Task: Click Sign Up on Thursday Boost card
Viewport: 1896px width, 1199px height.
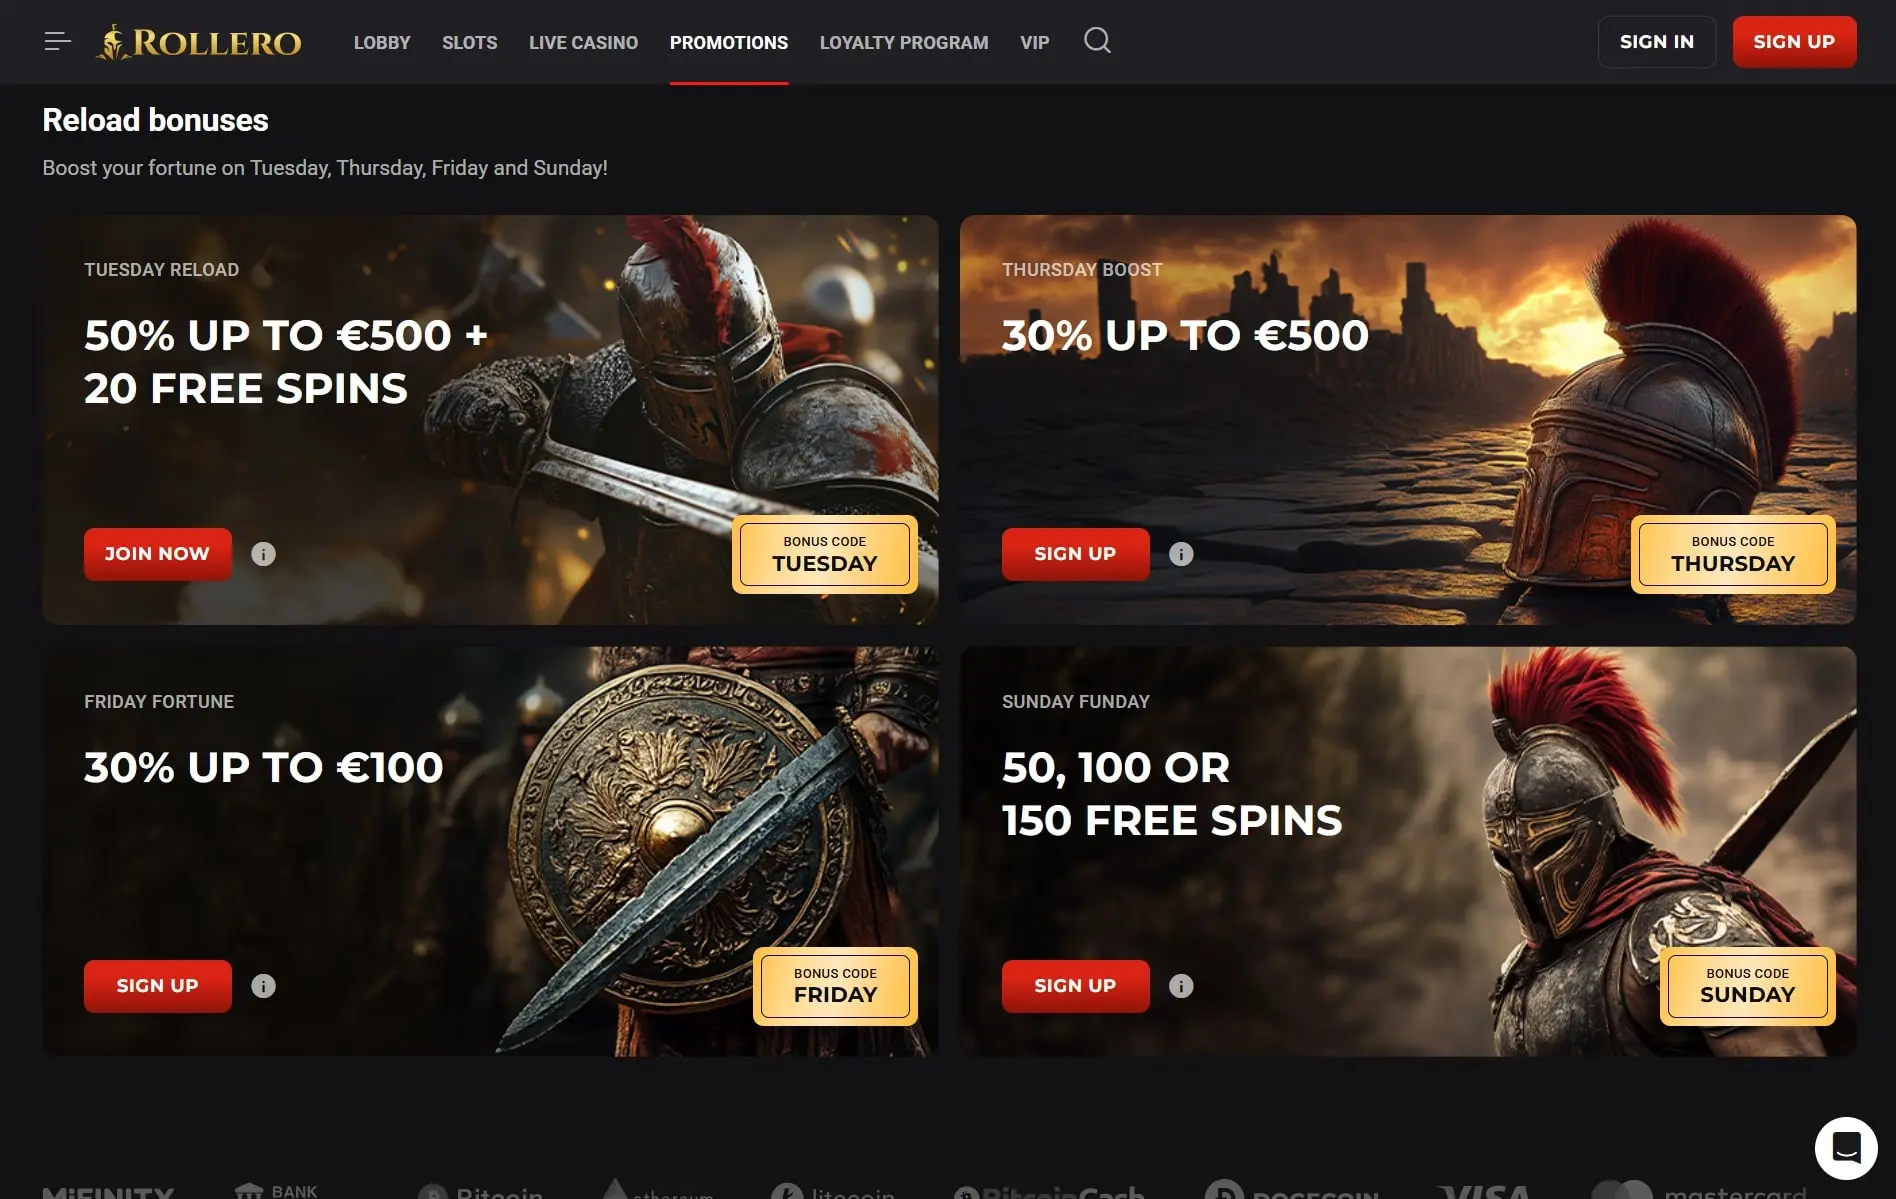Action: point(1076,554)
